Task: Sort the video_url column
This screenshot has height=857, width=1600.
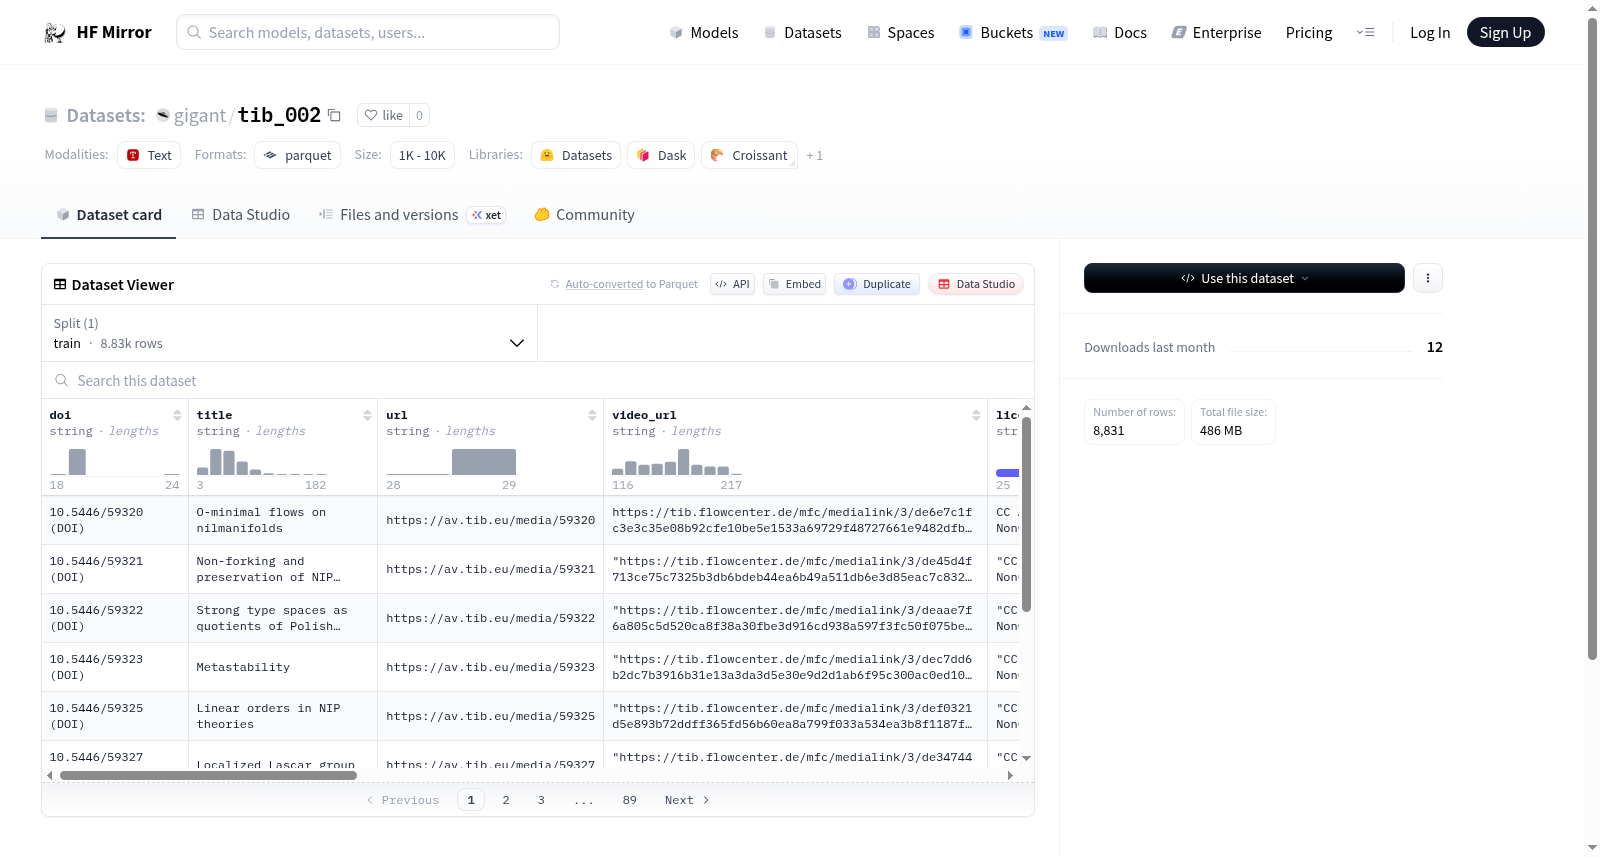Action: point(976,415)
